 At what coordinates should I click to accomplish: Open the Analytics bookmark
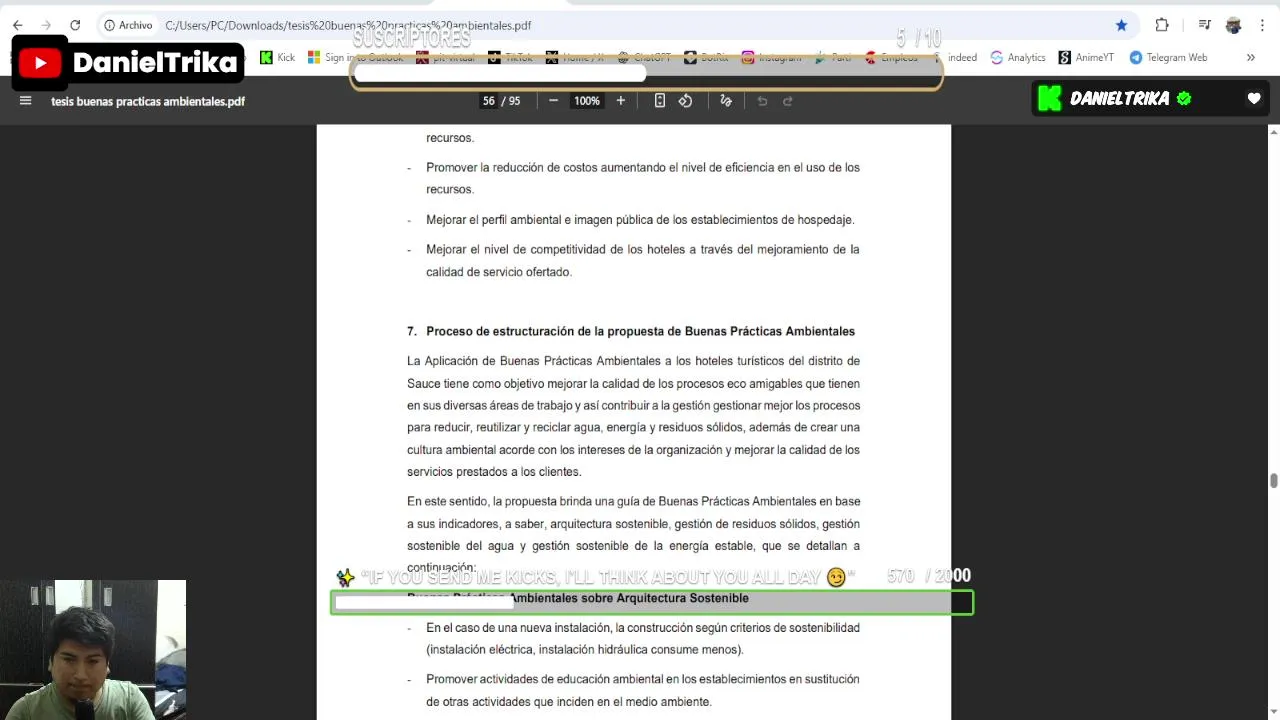click(1018, 58)
